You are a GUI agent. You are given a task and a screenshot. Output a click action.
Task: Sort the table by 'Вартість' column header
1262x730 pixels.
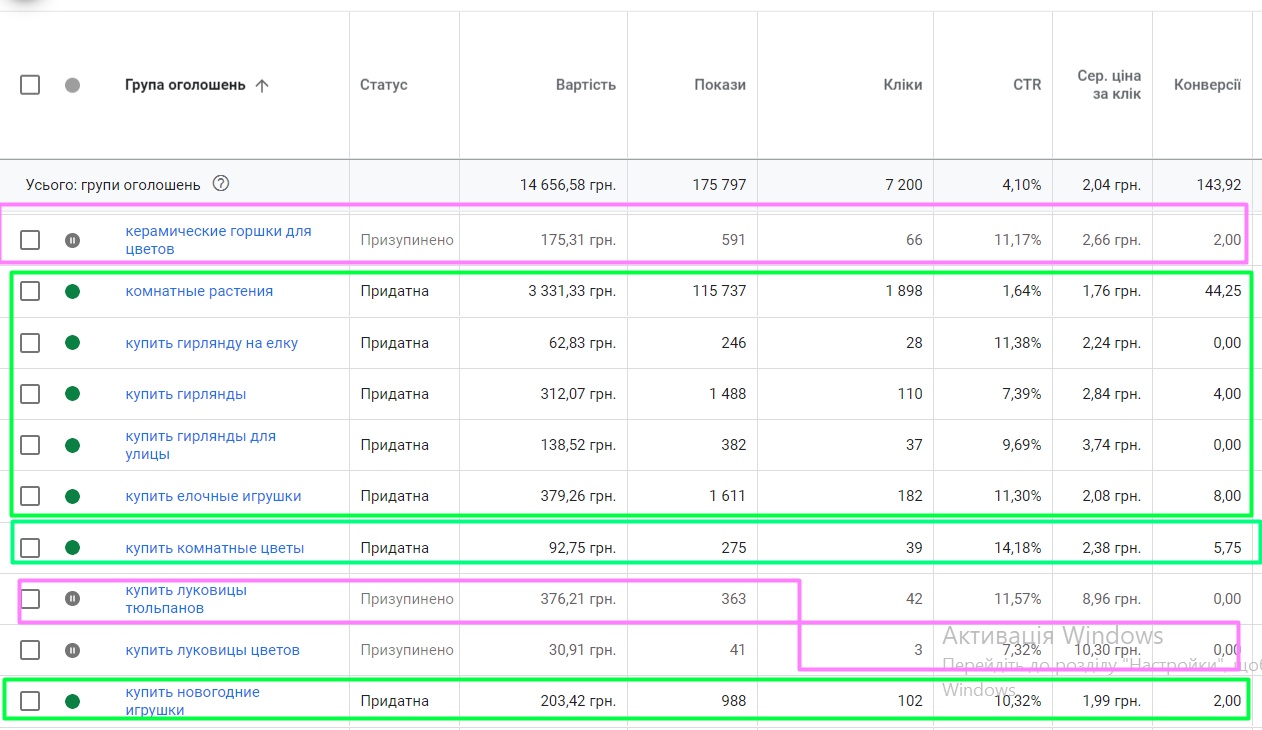(x=585, y=85)
